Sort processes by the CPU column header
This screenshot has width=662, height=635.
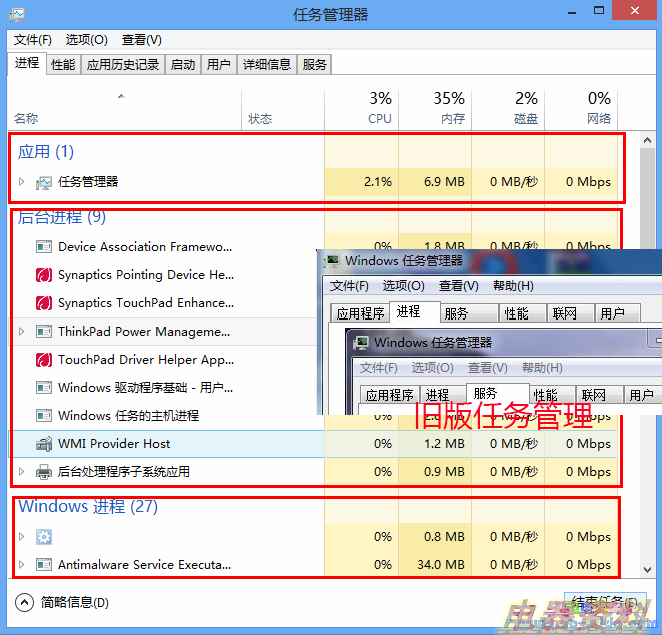coord(379,108)
